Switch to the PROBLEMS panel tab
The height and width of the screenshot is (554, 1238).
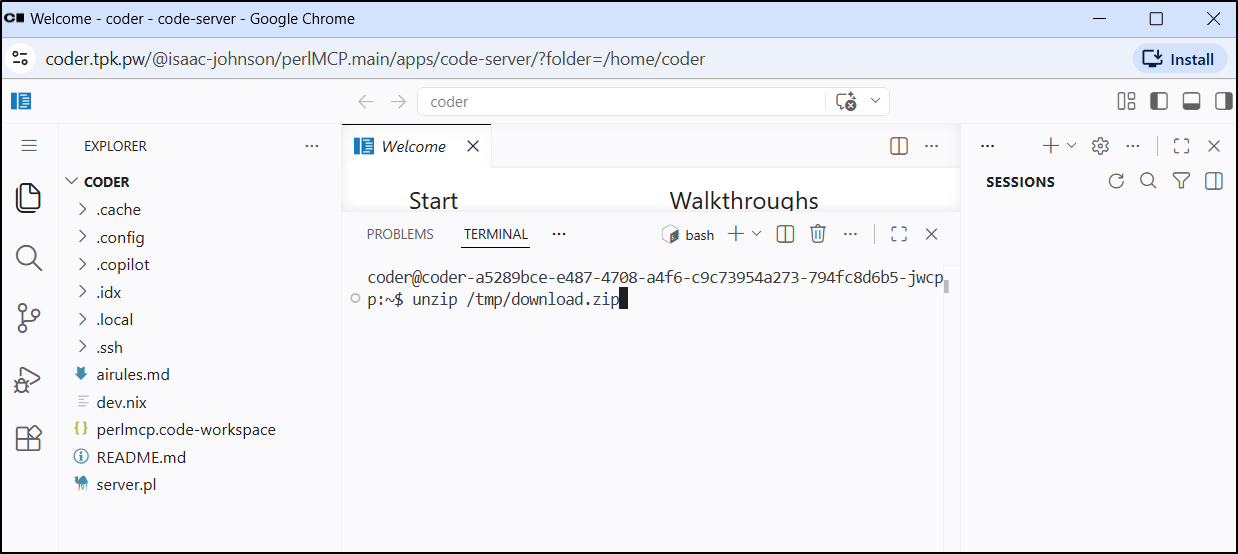point(400,234)
